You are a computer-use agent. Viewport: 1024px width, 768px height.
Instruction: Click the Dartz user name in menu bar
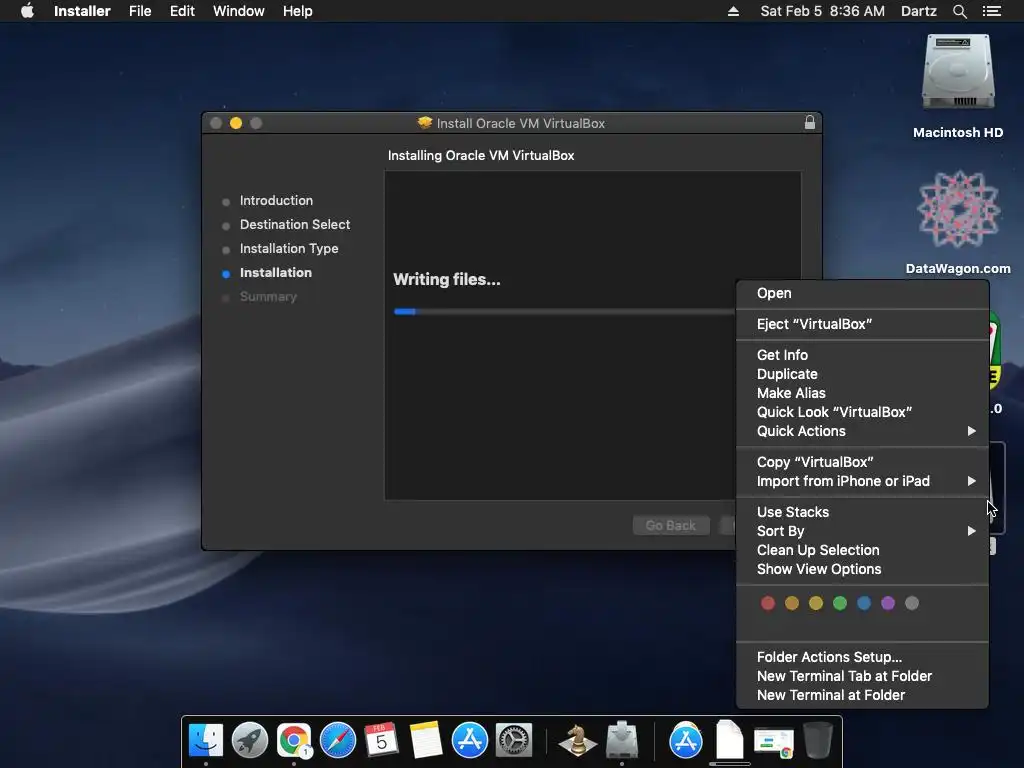pos(918,11)
